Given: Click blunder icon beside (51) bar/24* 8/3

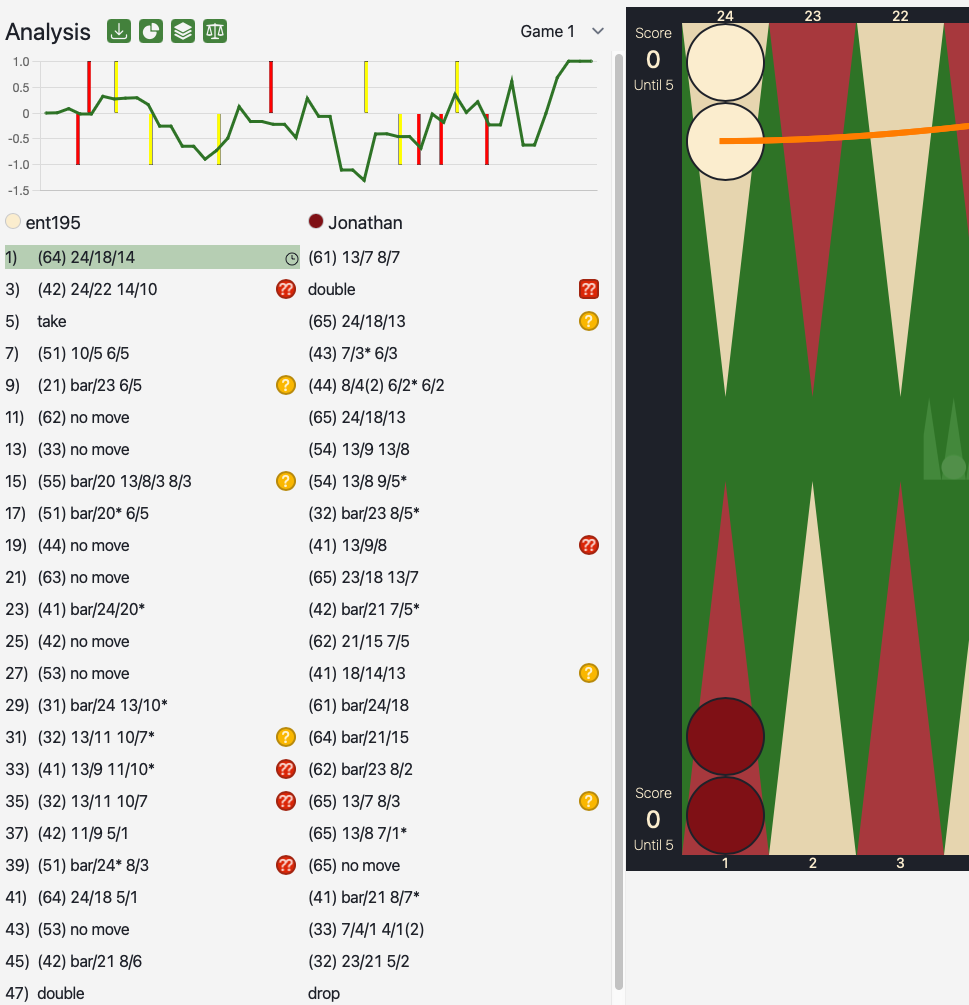Looking at the screenshot, I should click(x=286, y=865).
